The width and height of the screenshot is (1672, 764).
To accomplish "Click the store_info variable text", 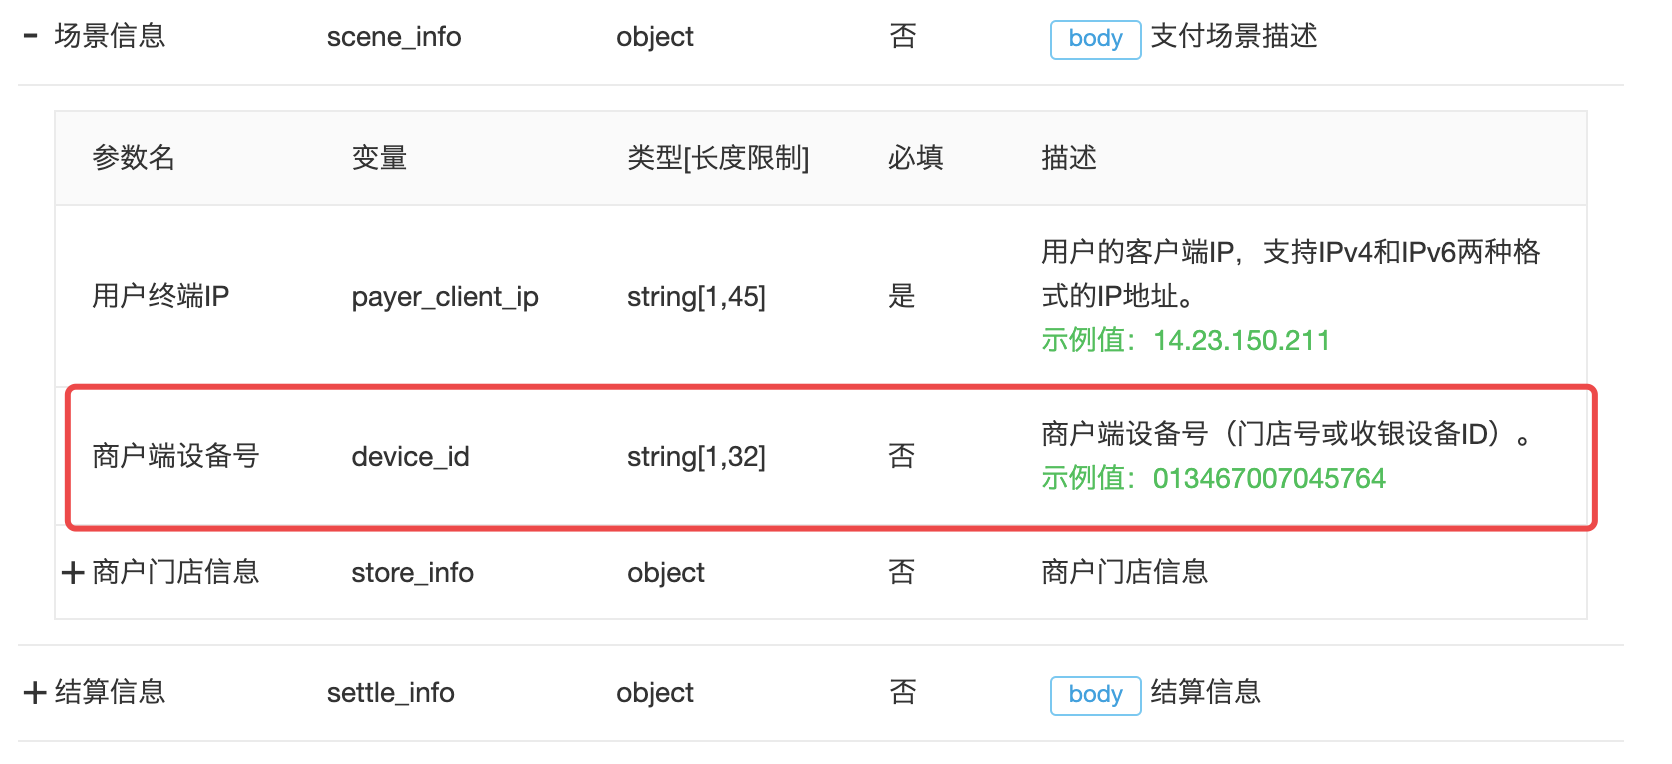I will [x=412, y=573].
